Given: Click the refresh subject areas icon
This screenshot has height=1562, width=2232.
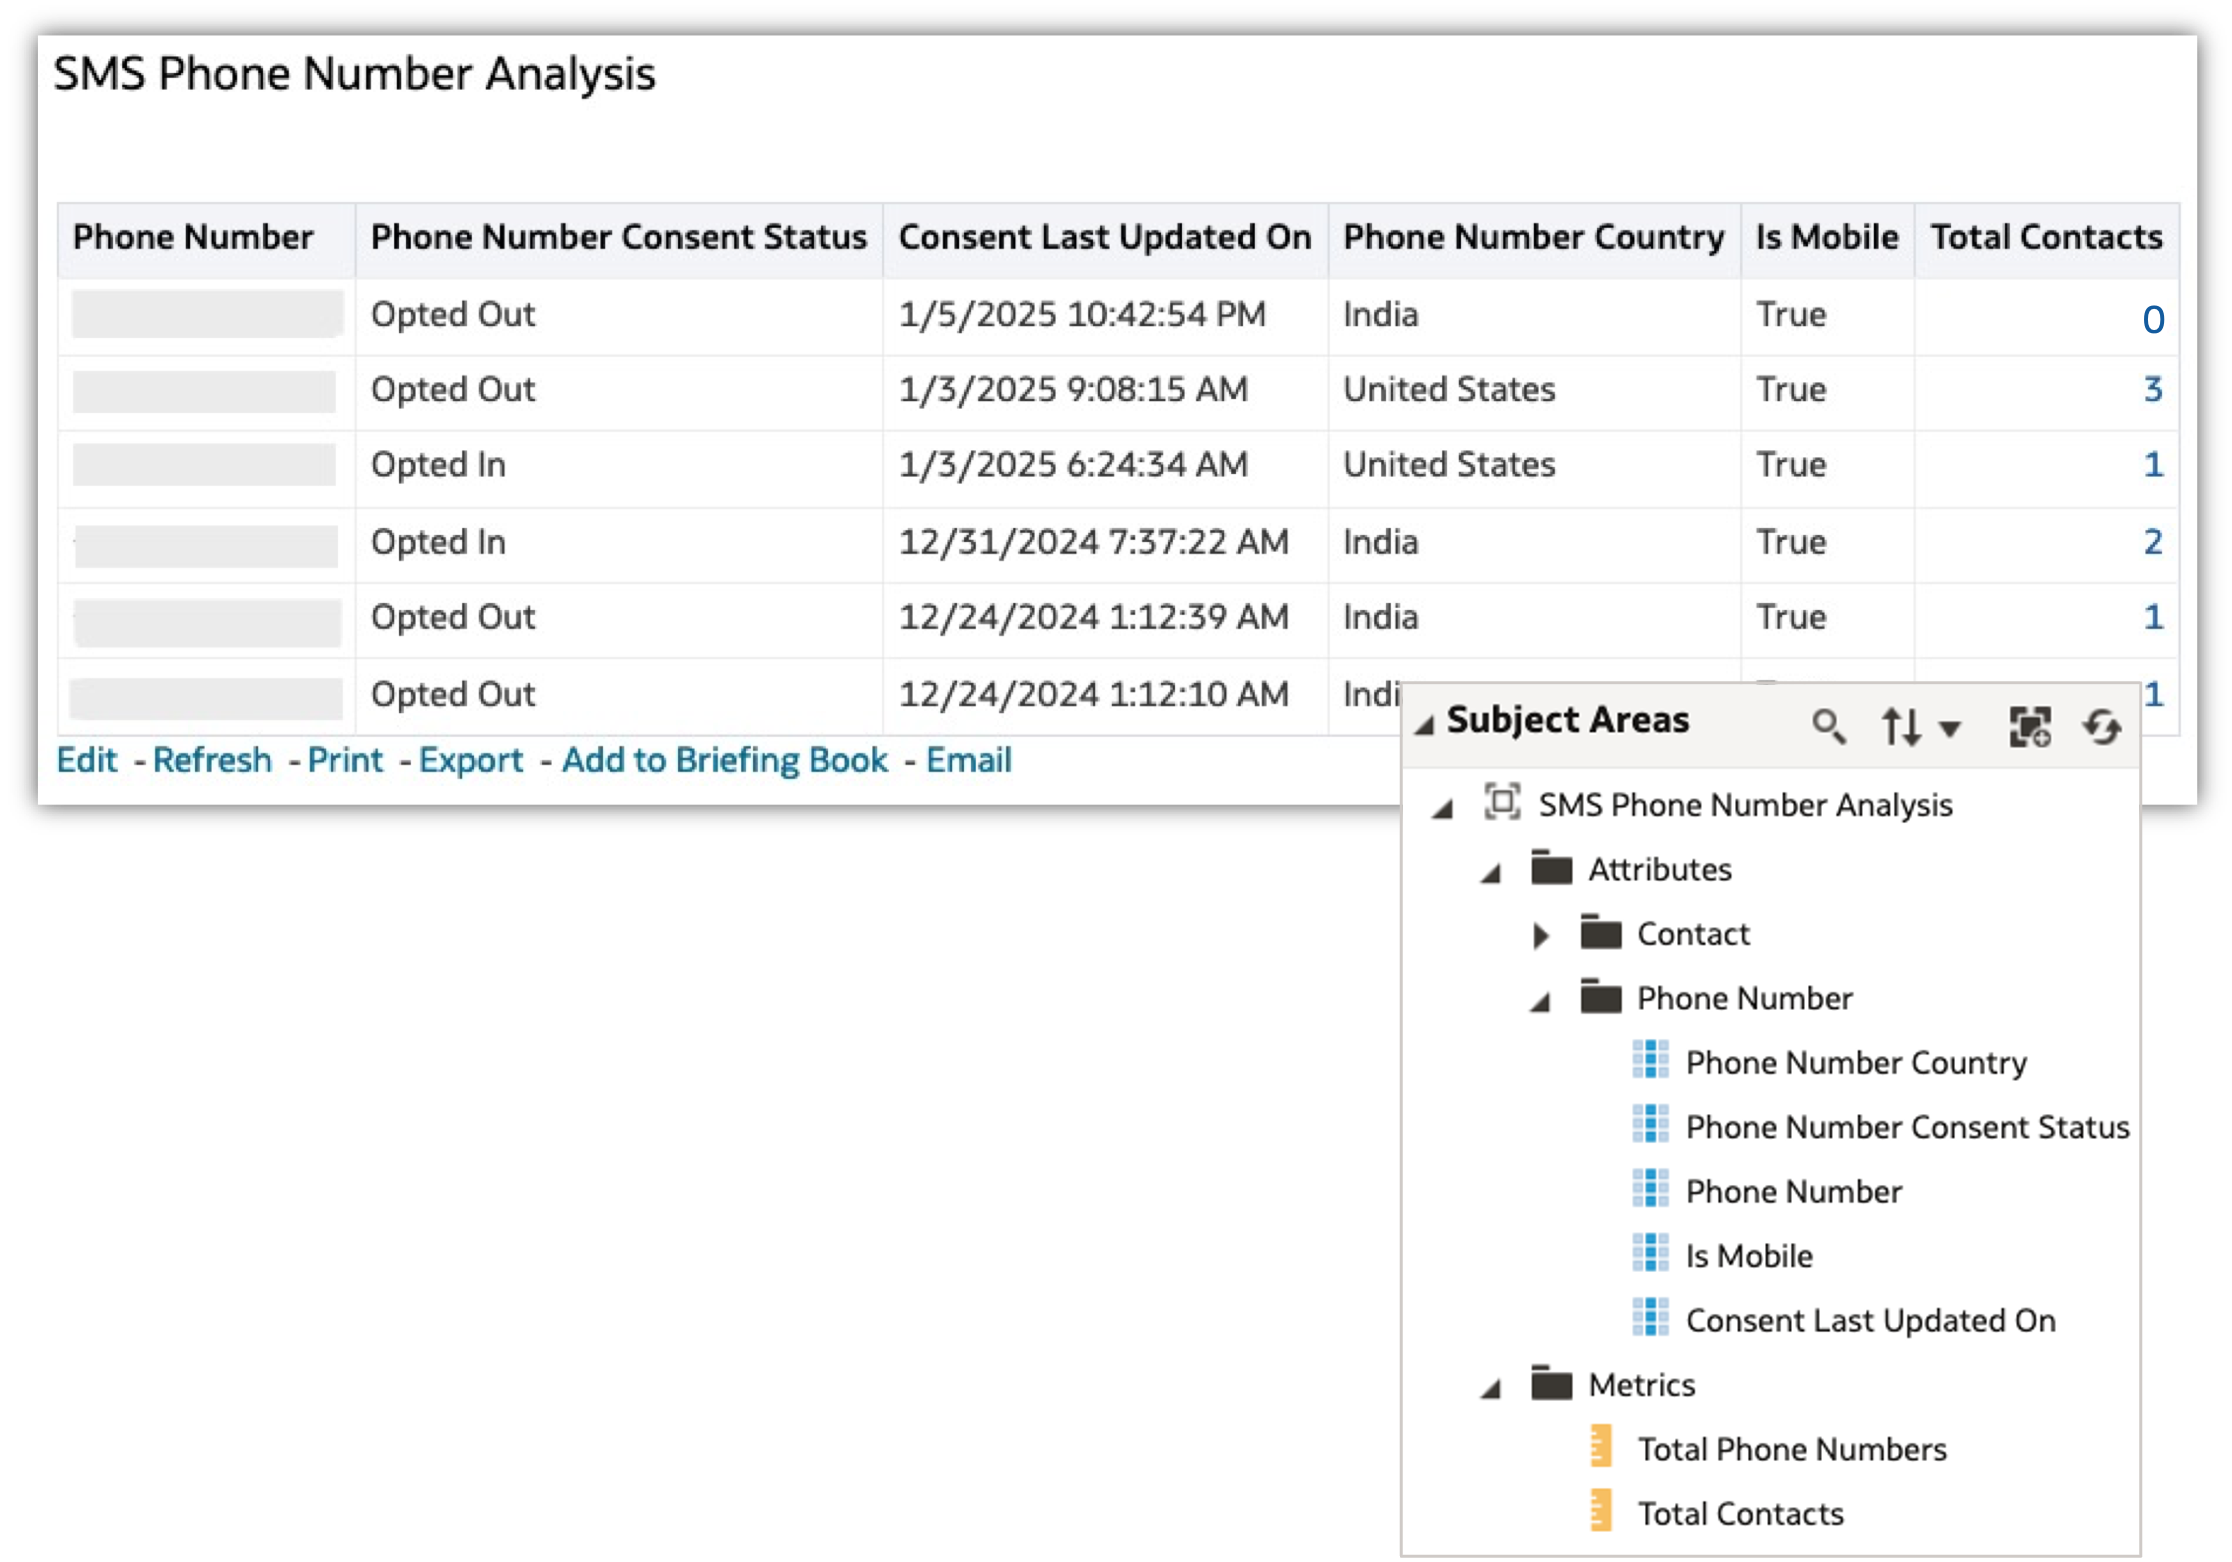Looking at the screenshot, I should click(x=2102, y=726).
